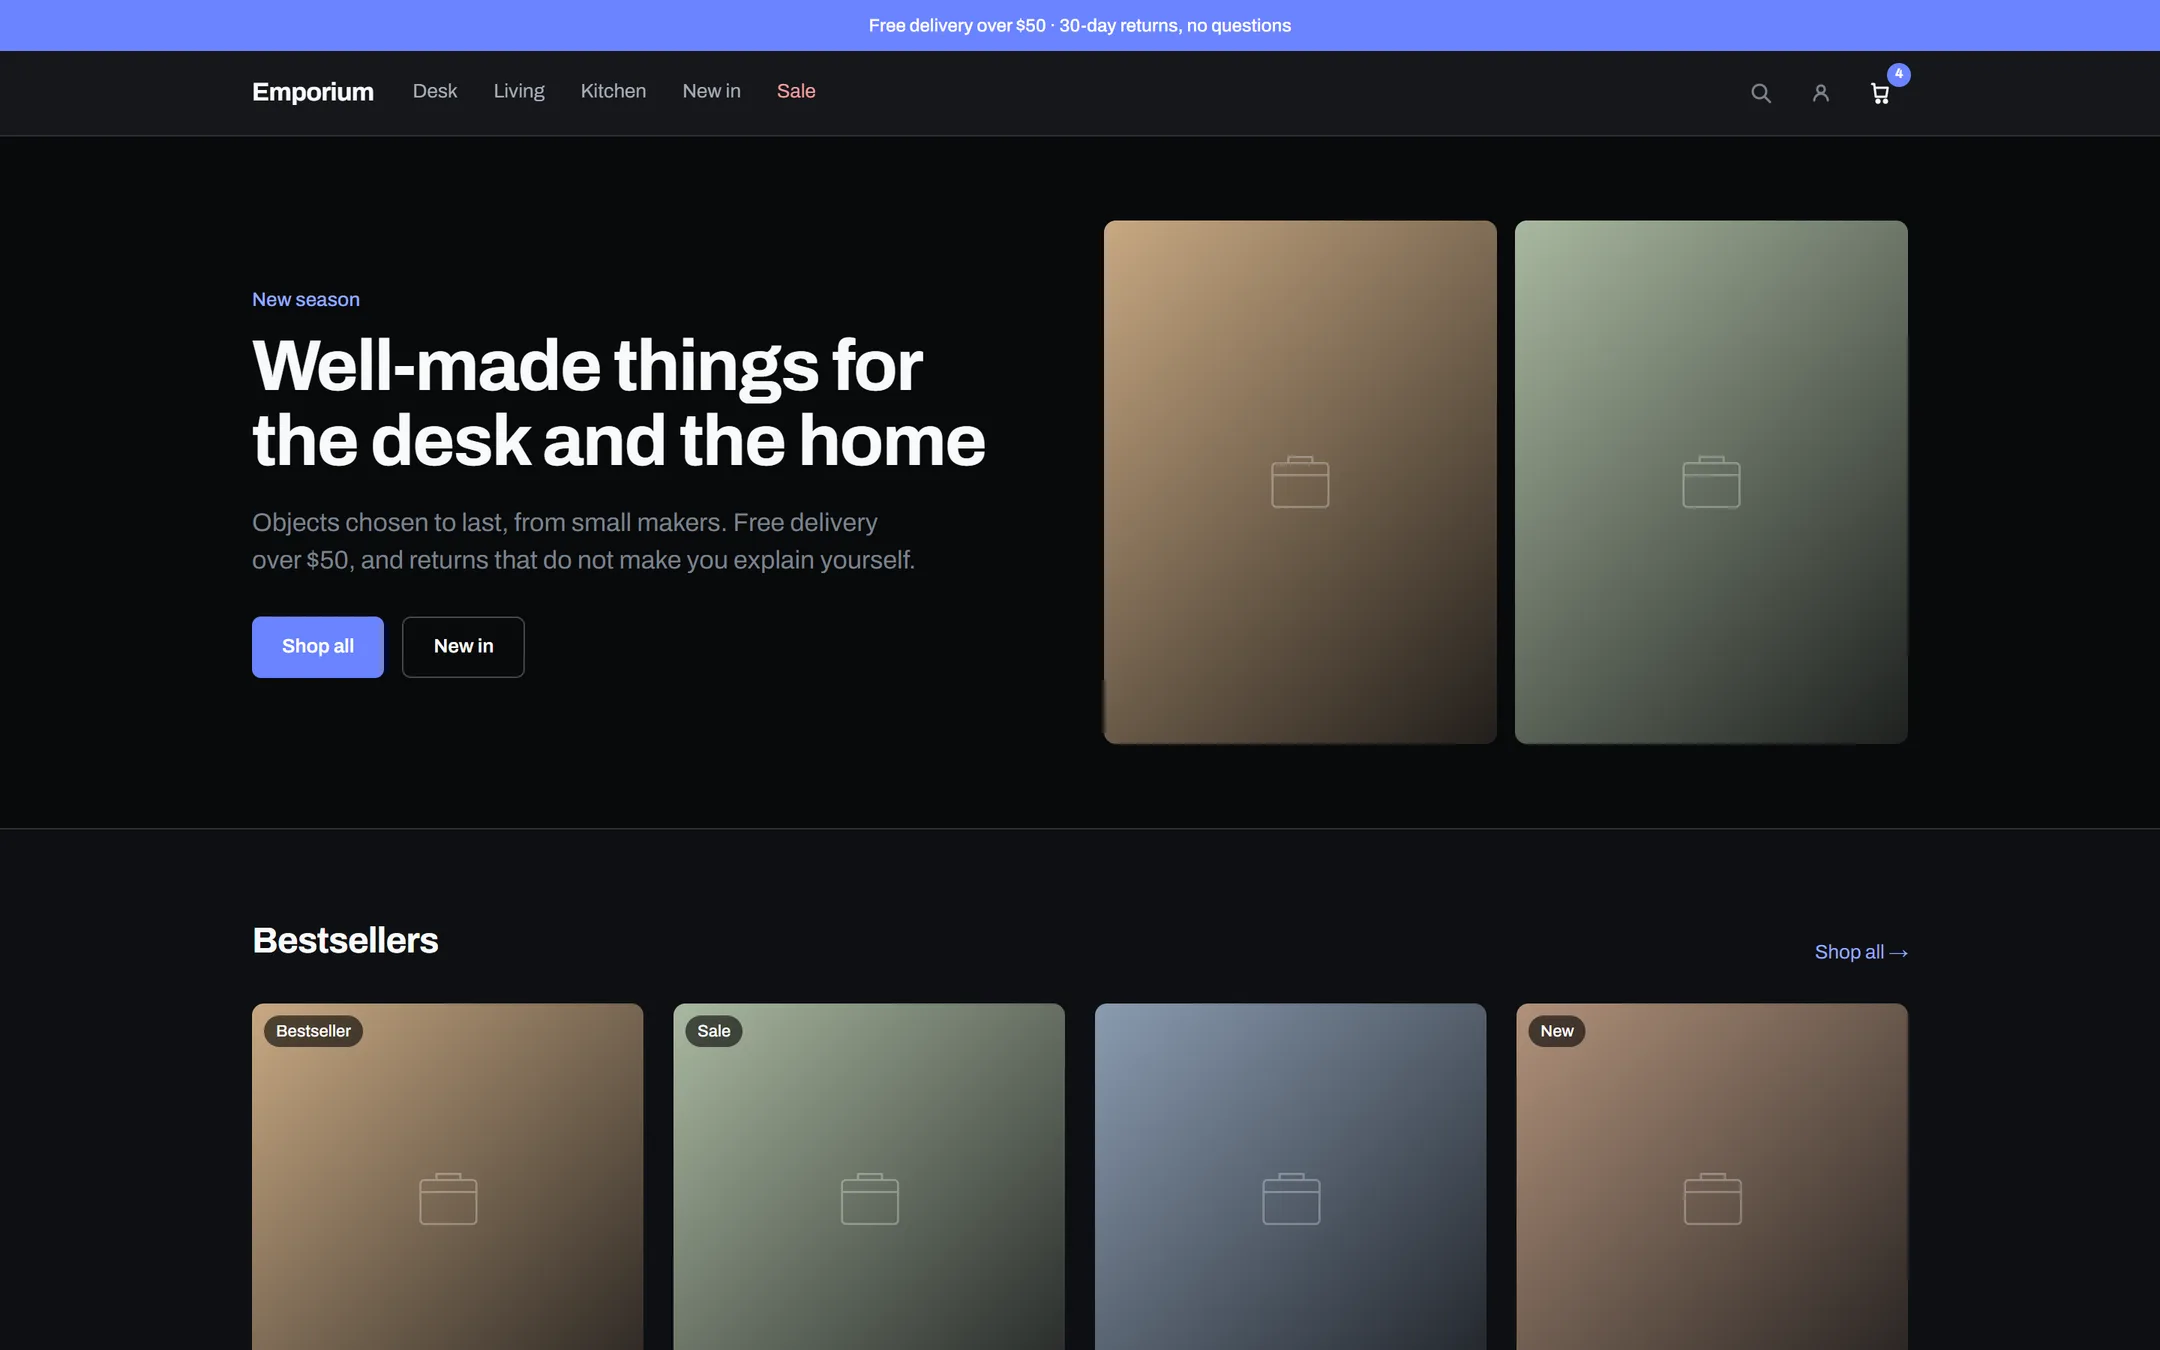Image resolution: width=2160 pixels, height=1350 pixels.
Task: Open the New in nav item
Action: [x=712, y=91]
